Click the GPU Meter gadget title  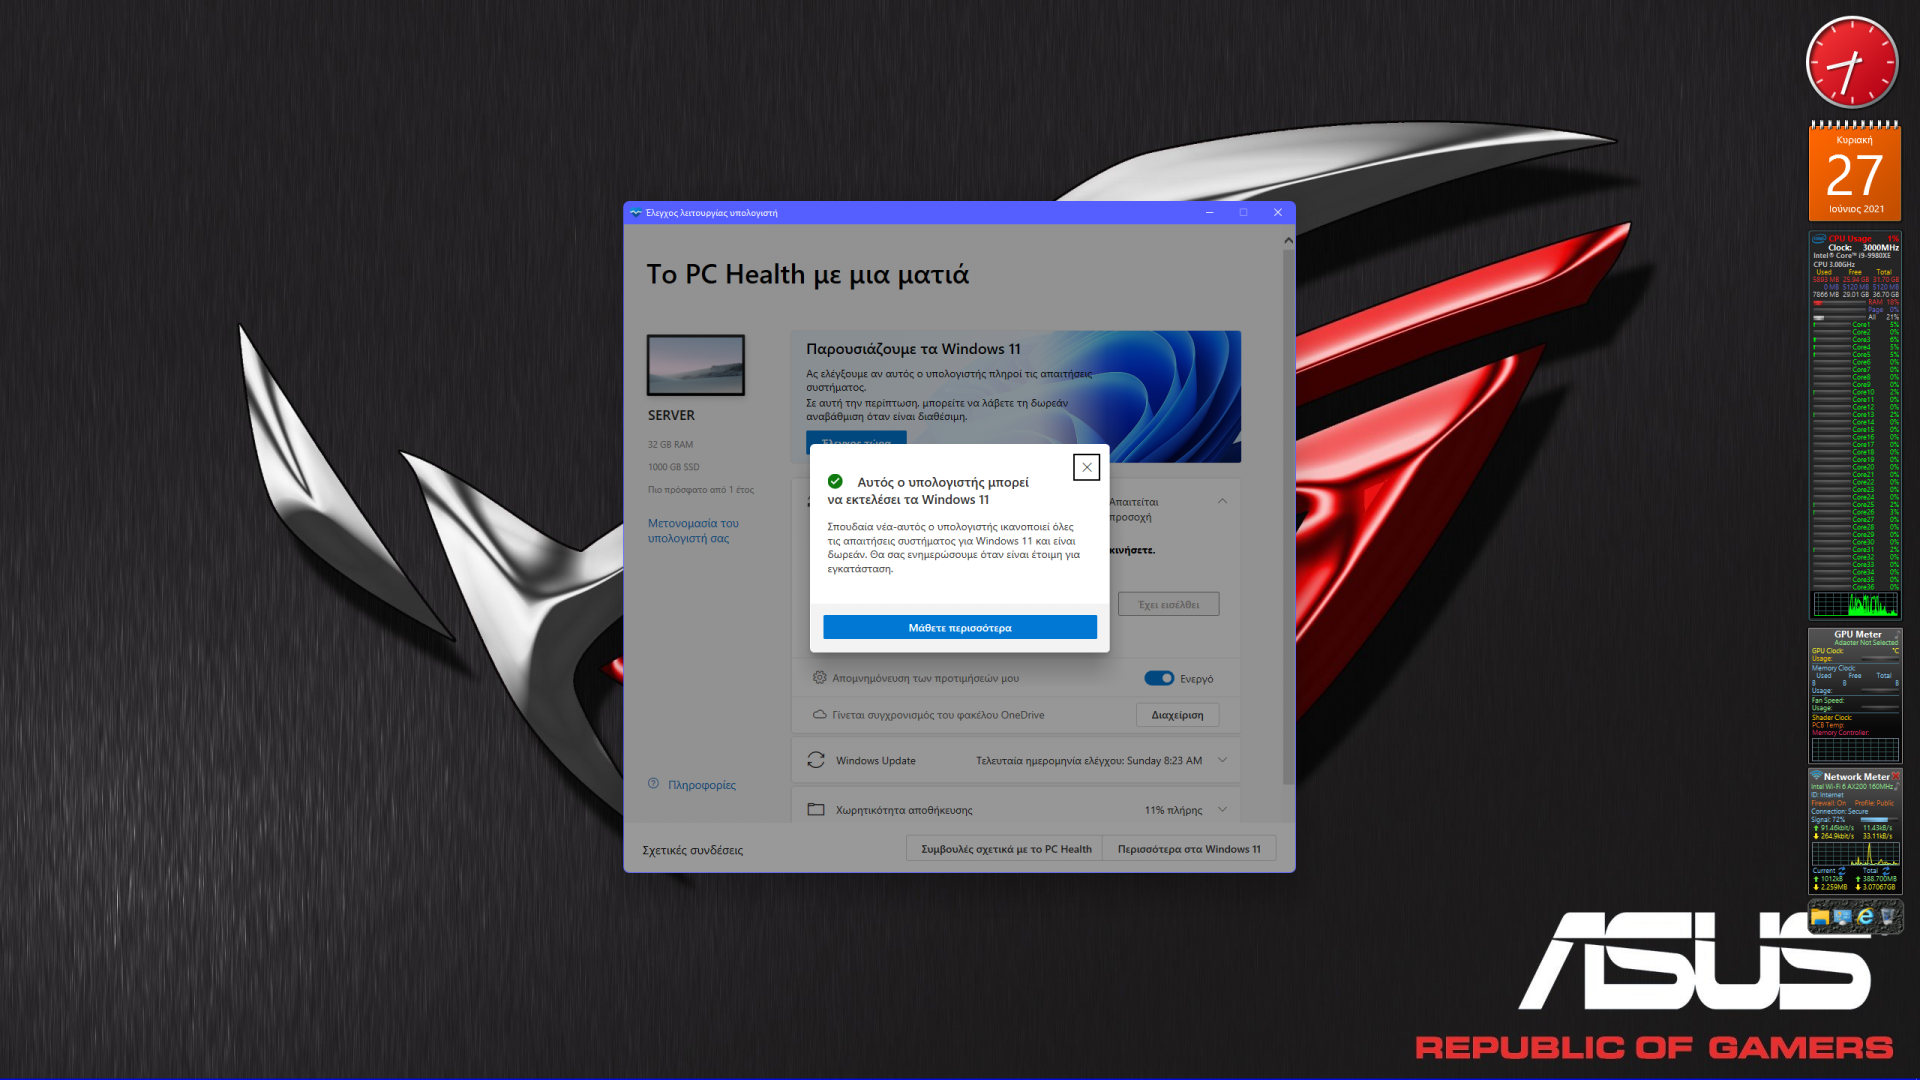(x=1857, y=634)
